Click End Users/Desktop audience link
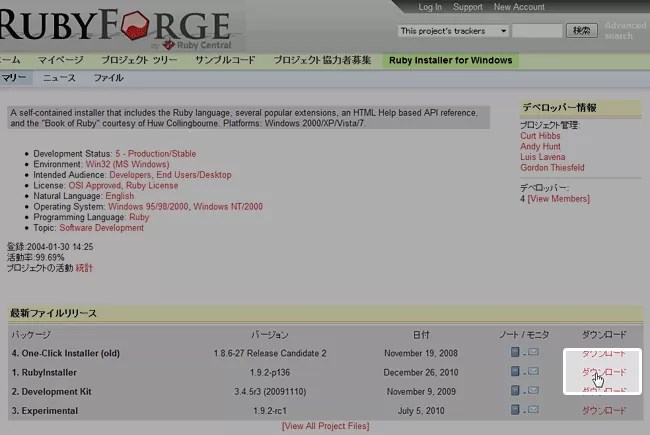The image size is (650, 435). [x=194, y=175]
